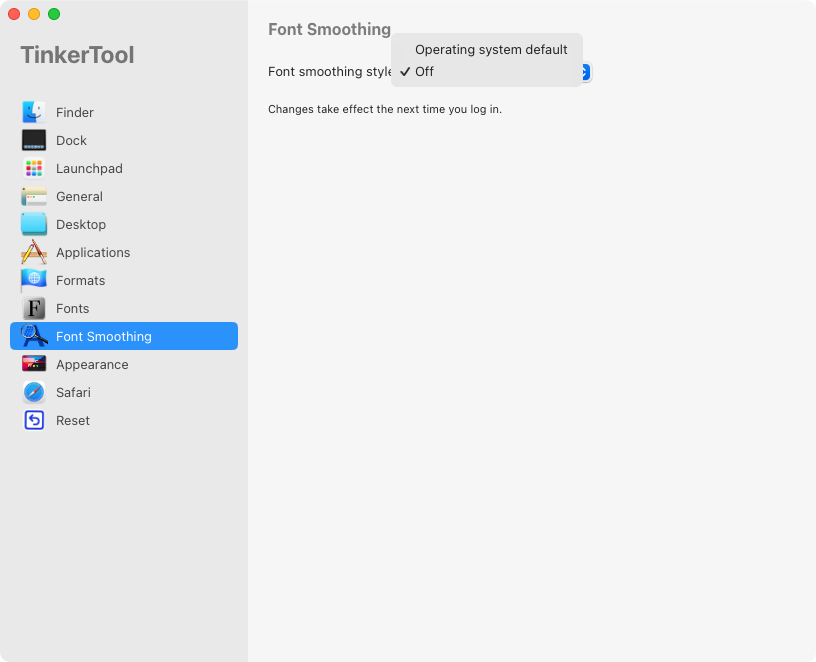The width and height of the screenshot is (816, 662).
Task: Click the Dock icon in sidebar
Action: [x=34, y=141]
